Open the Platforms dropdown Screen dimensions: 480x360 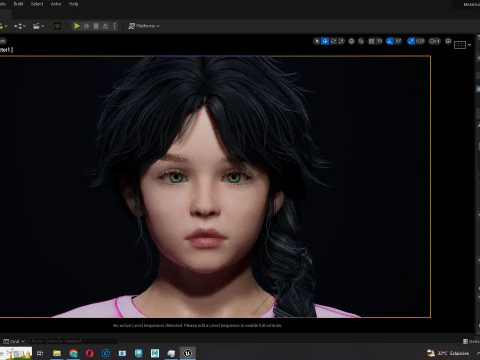144,26
